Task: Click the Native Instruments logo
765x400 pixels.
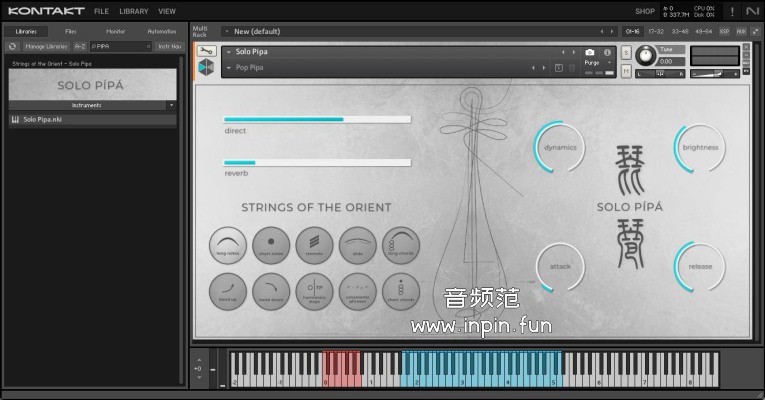Action: click(x=752, y=11)
